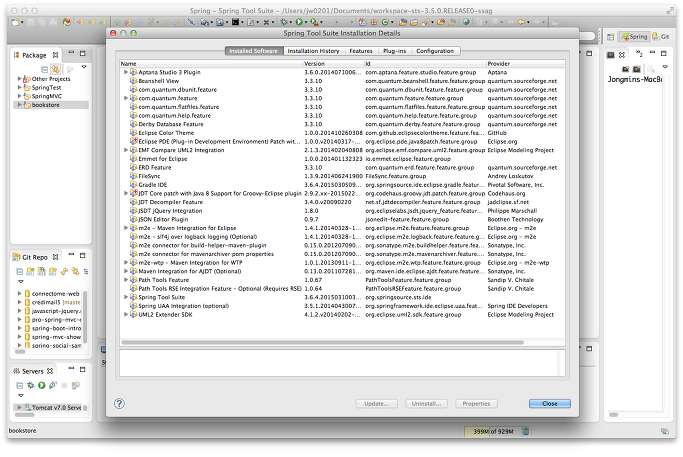The width and height of the screenshot is (683, 457).
Task: Select the JSON Editor Plugin row
Action: tap(342, 220)
